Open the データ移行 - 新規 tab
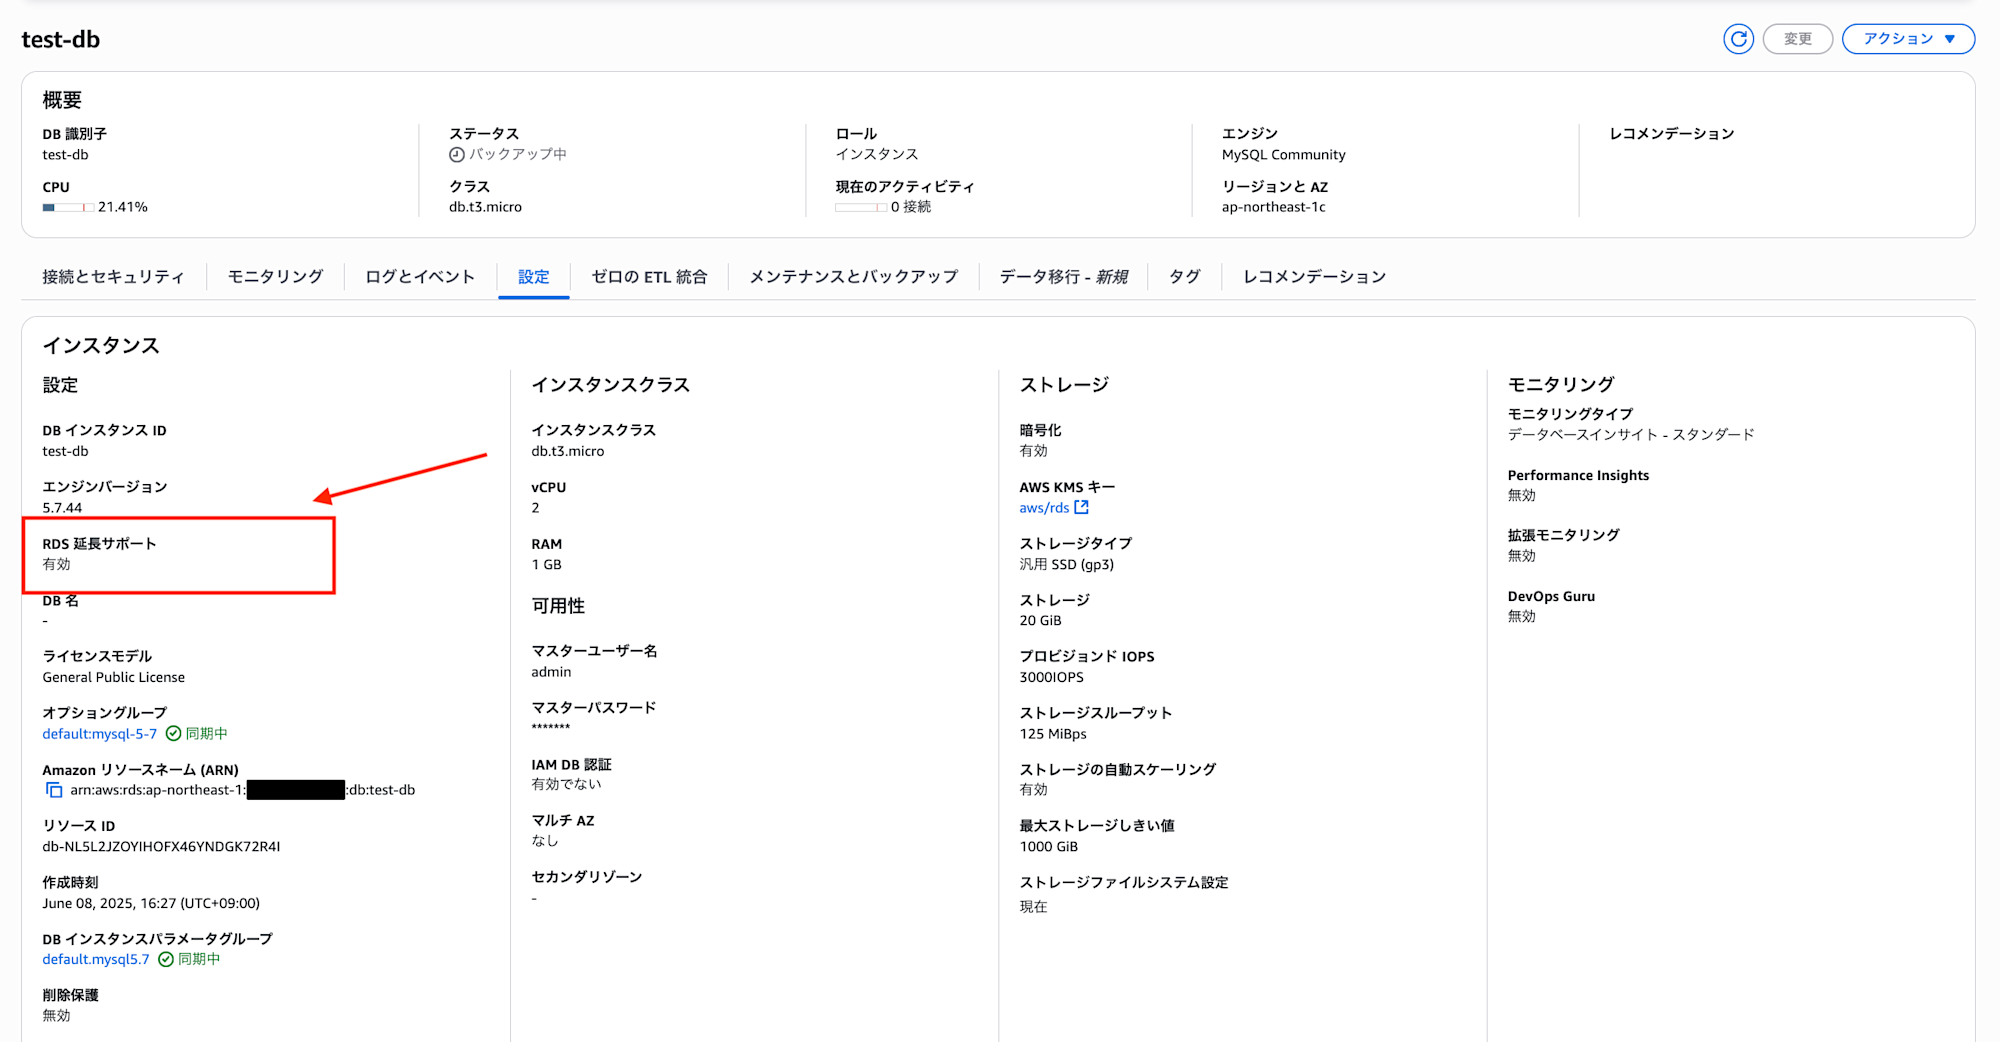2000x1042 pixels. (x=1063, y=276)
